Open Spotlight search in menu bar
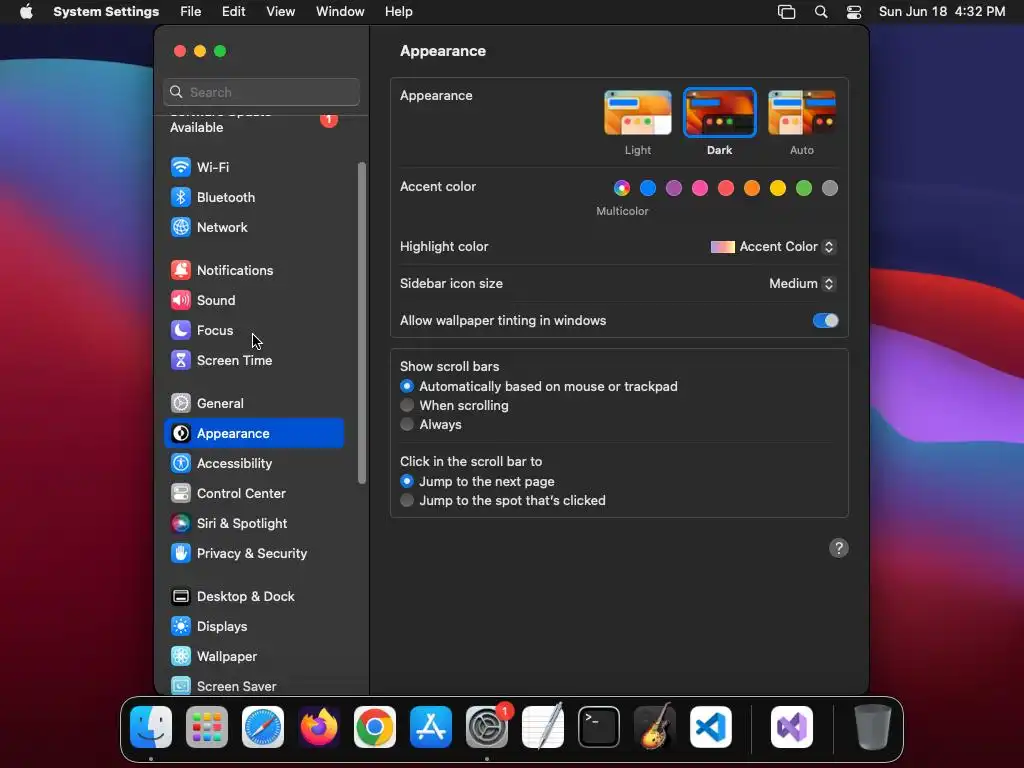The image size is (1024, 768). tap(821, 12)
